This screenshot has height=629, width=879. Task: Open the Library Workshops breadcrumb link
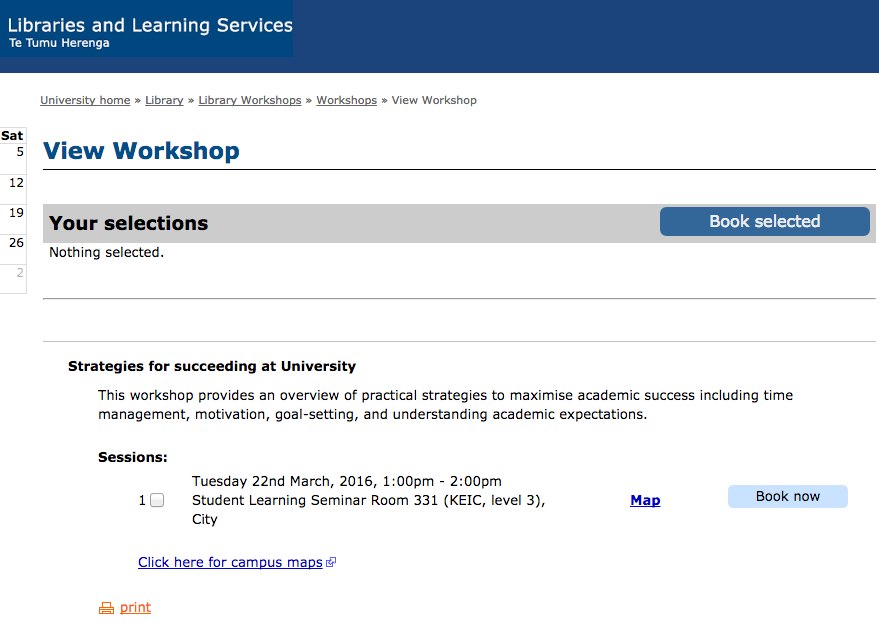[250, 100]
